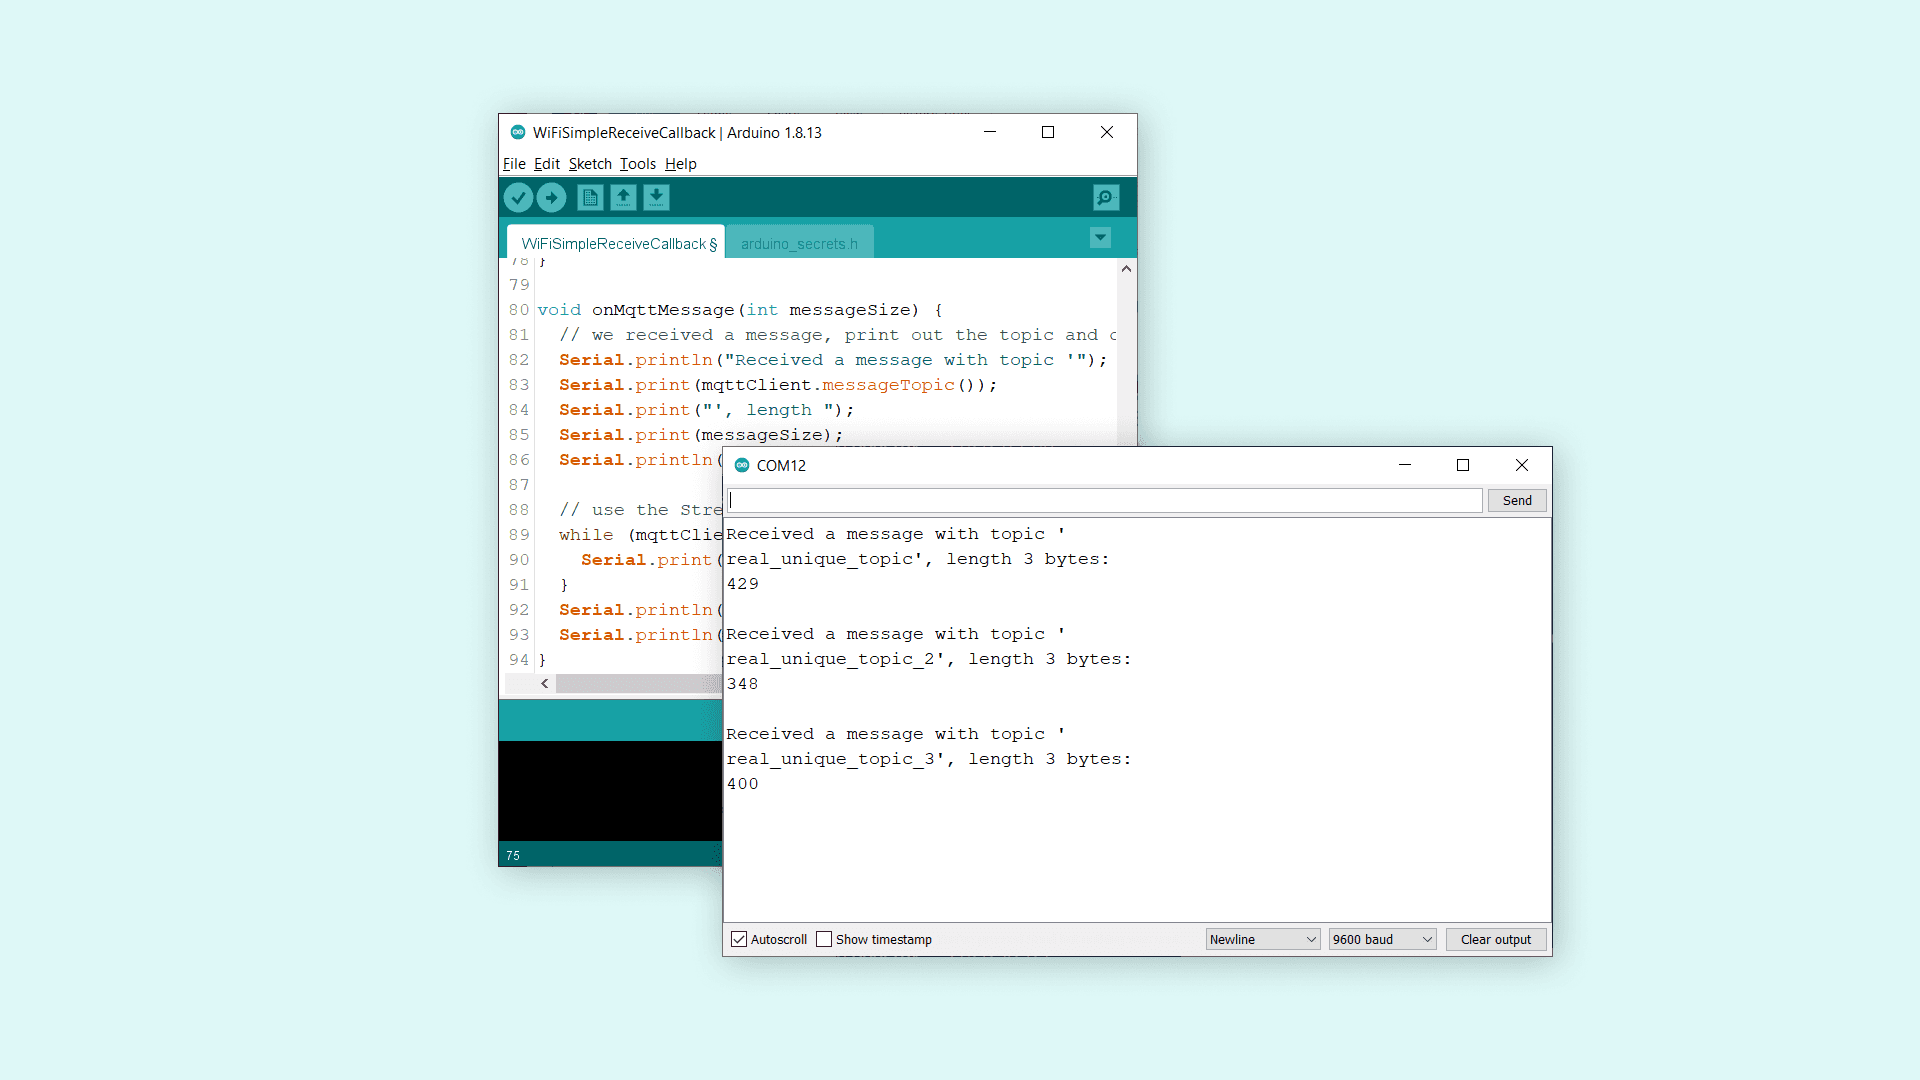This screenshot has width=1920, height=1080.
Task: Open the Tools menu
Action: point(637,164)
